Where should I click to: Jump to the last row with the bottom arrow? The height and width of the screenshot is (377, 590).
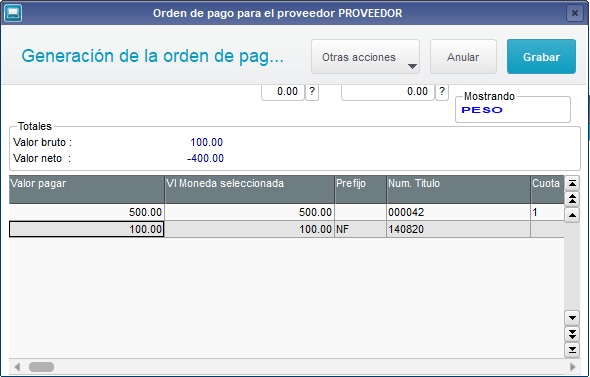click(x=572, y=350)
